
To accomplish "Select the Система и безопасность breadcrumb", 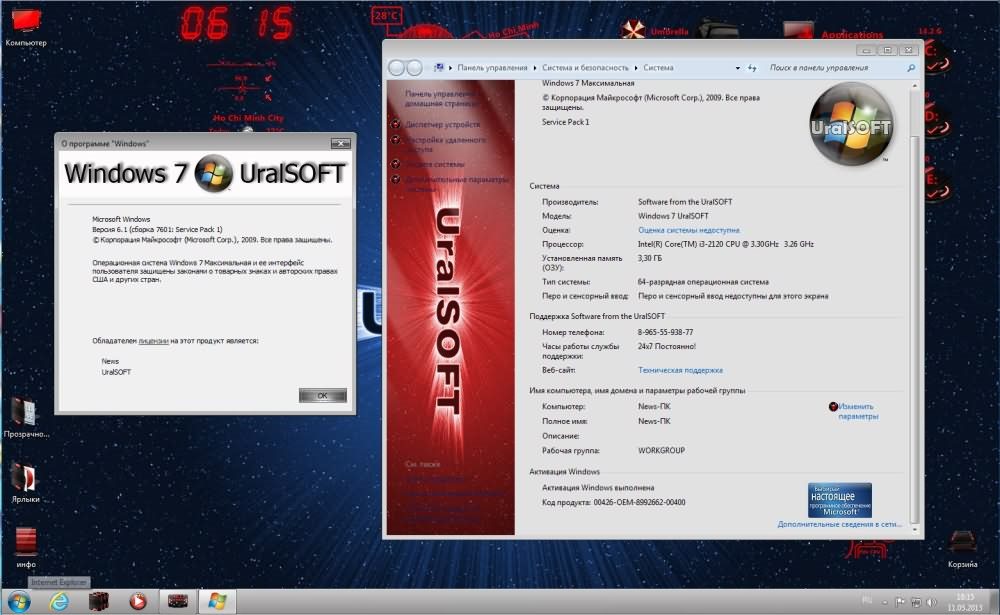I will point(586,68).
